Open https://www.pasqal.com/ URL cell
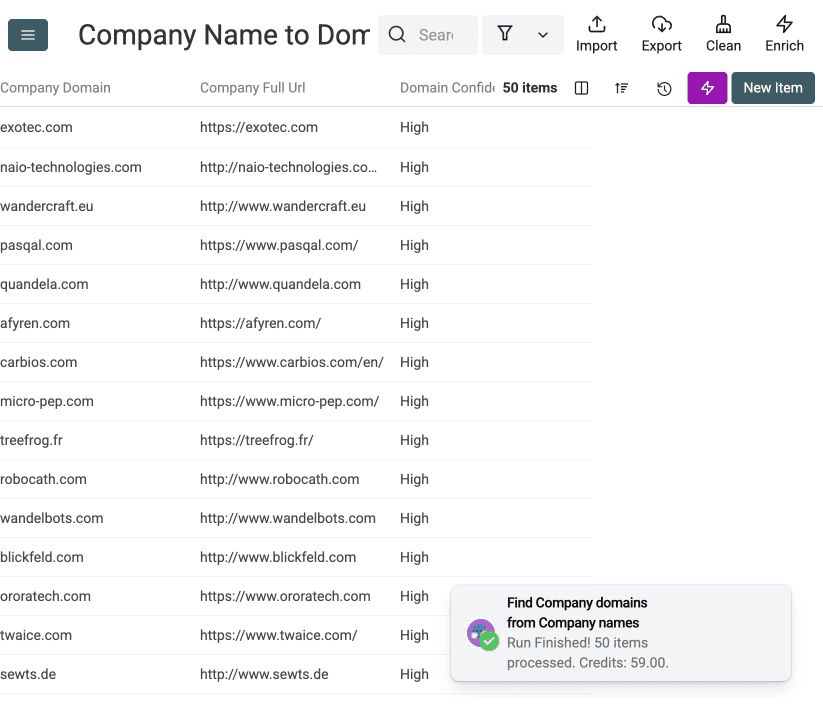This screenshot has height=705, width=823. tap(279, 245)
